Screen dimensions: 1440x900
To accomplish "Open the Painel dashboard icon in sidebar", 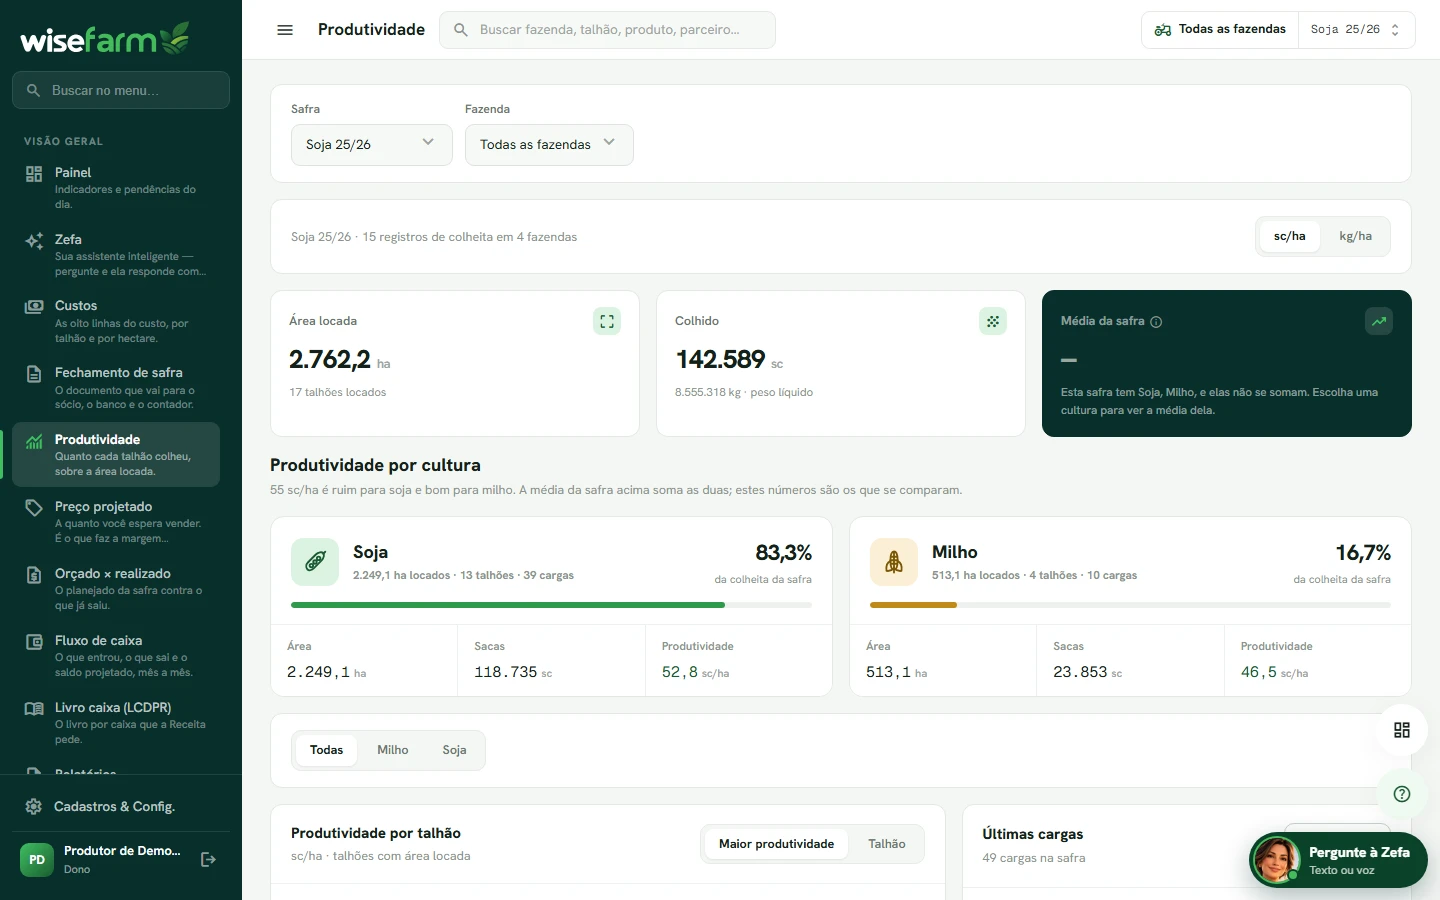I will (x=34, y=174).
